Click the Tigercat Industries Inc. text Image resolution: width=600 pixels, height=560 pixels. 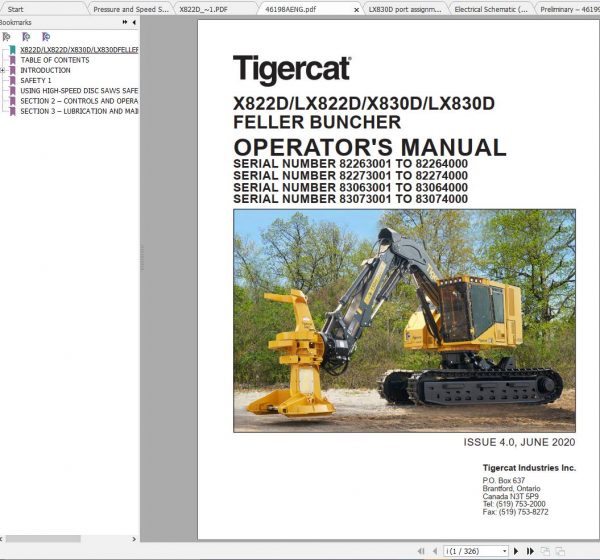point(529,468)
